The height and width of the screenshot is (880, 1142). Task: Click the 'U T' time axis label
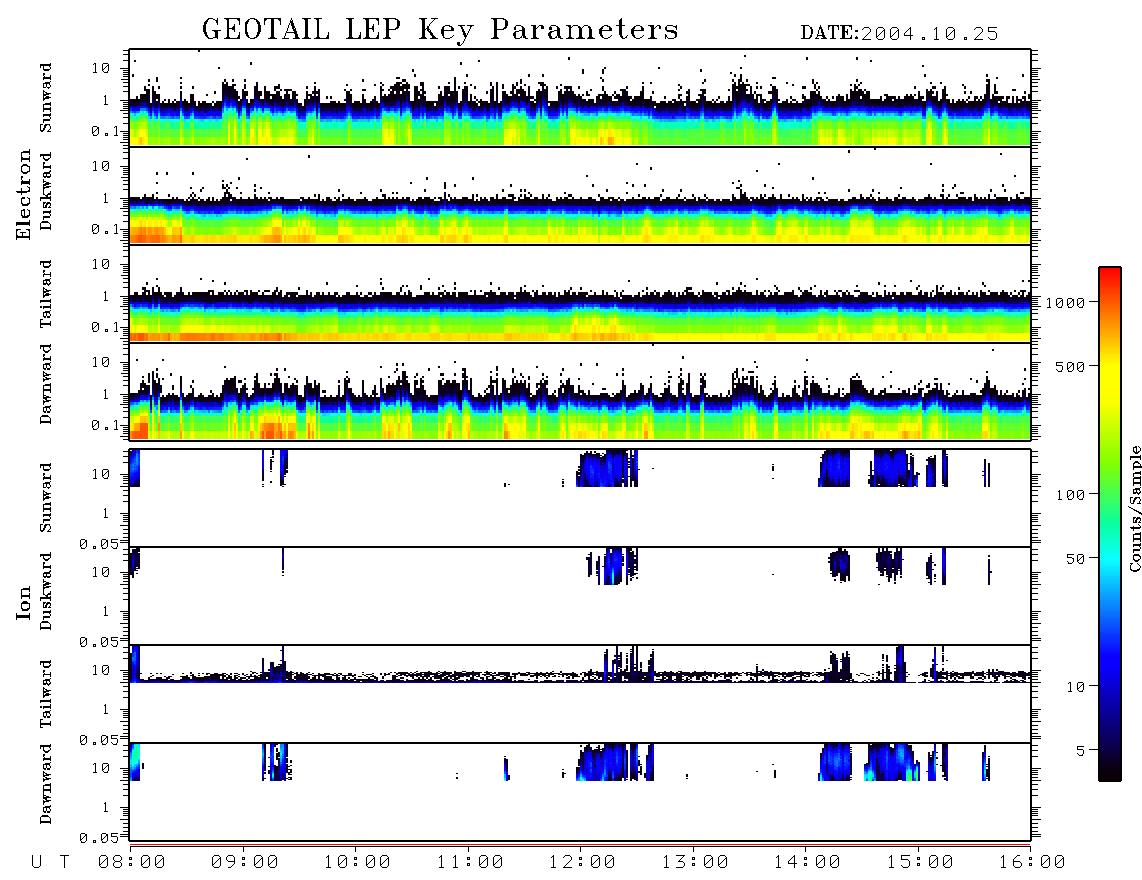coord(50,863)
